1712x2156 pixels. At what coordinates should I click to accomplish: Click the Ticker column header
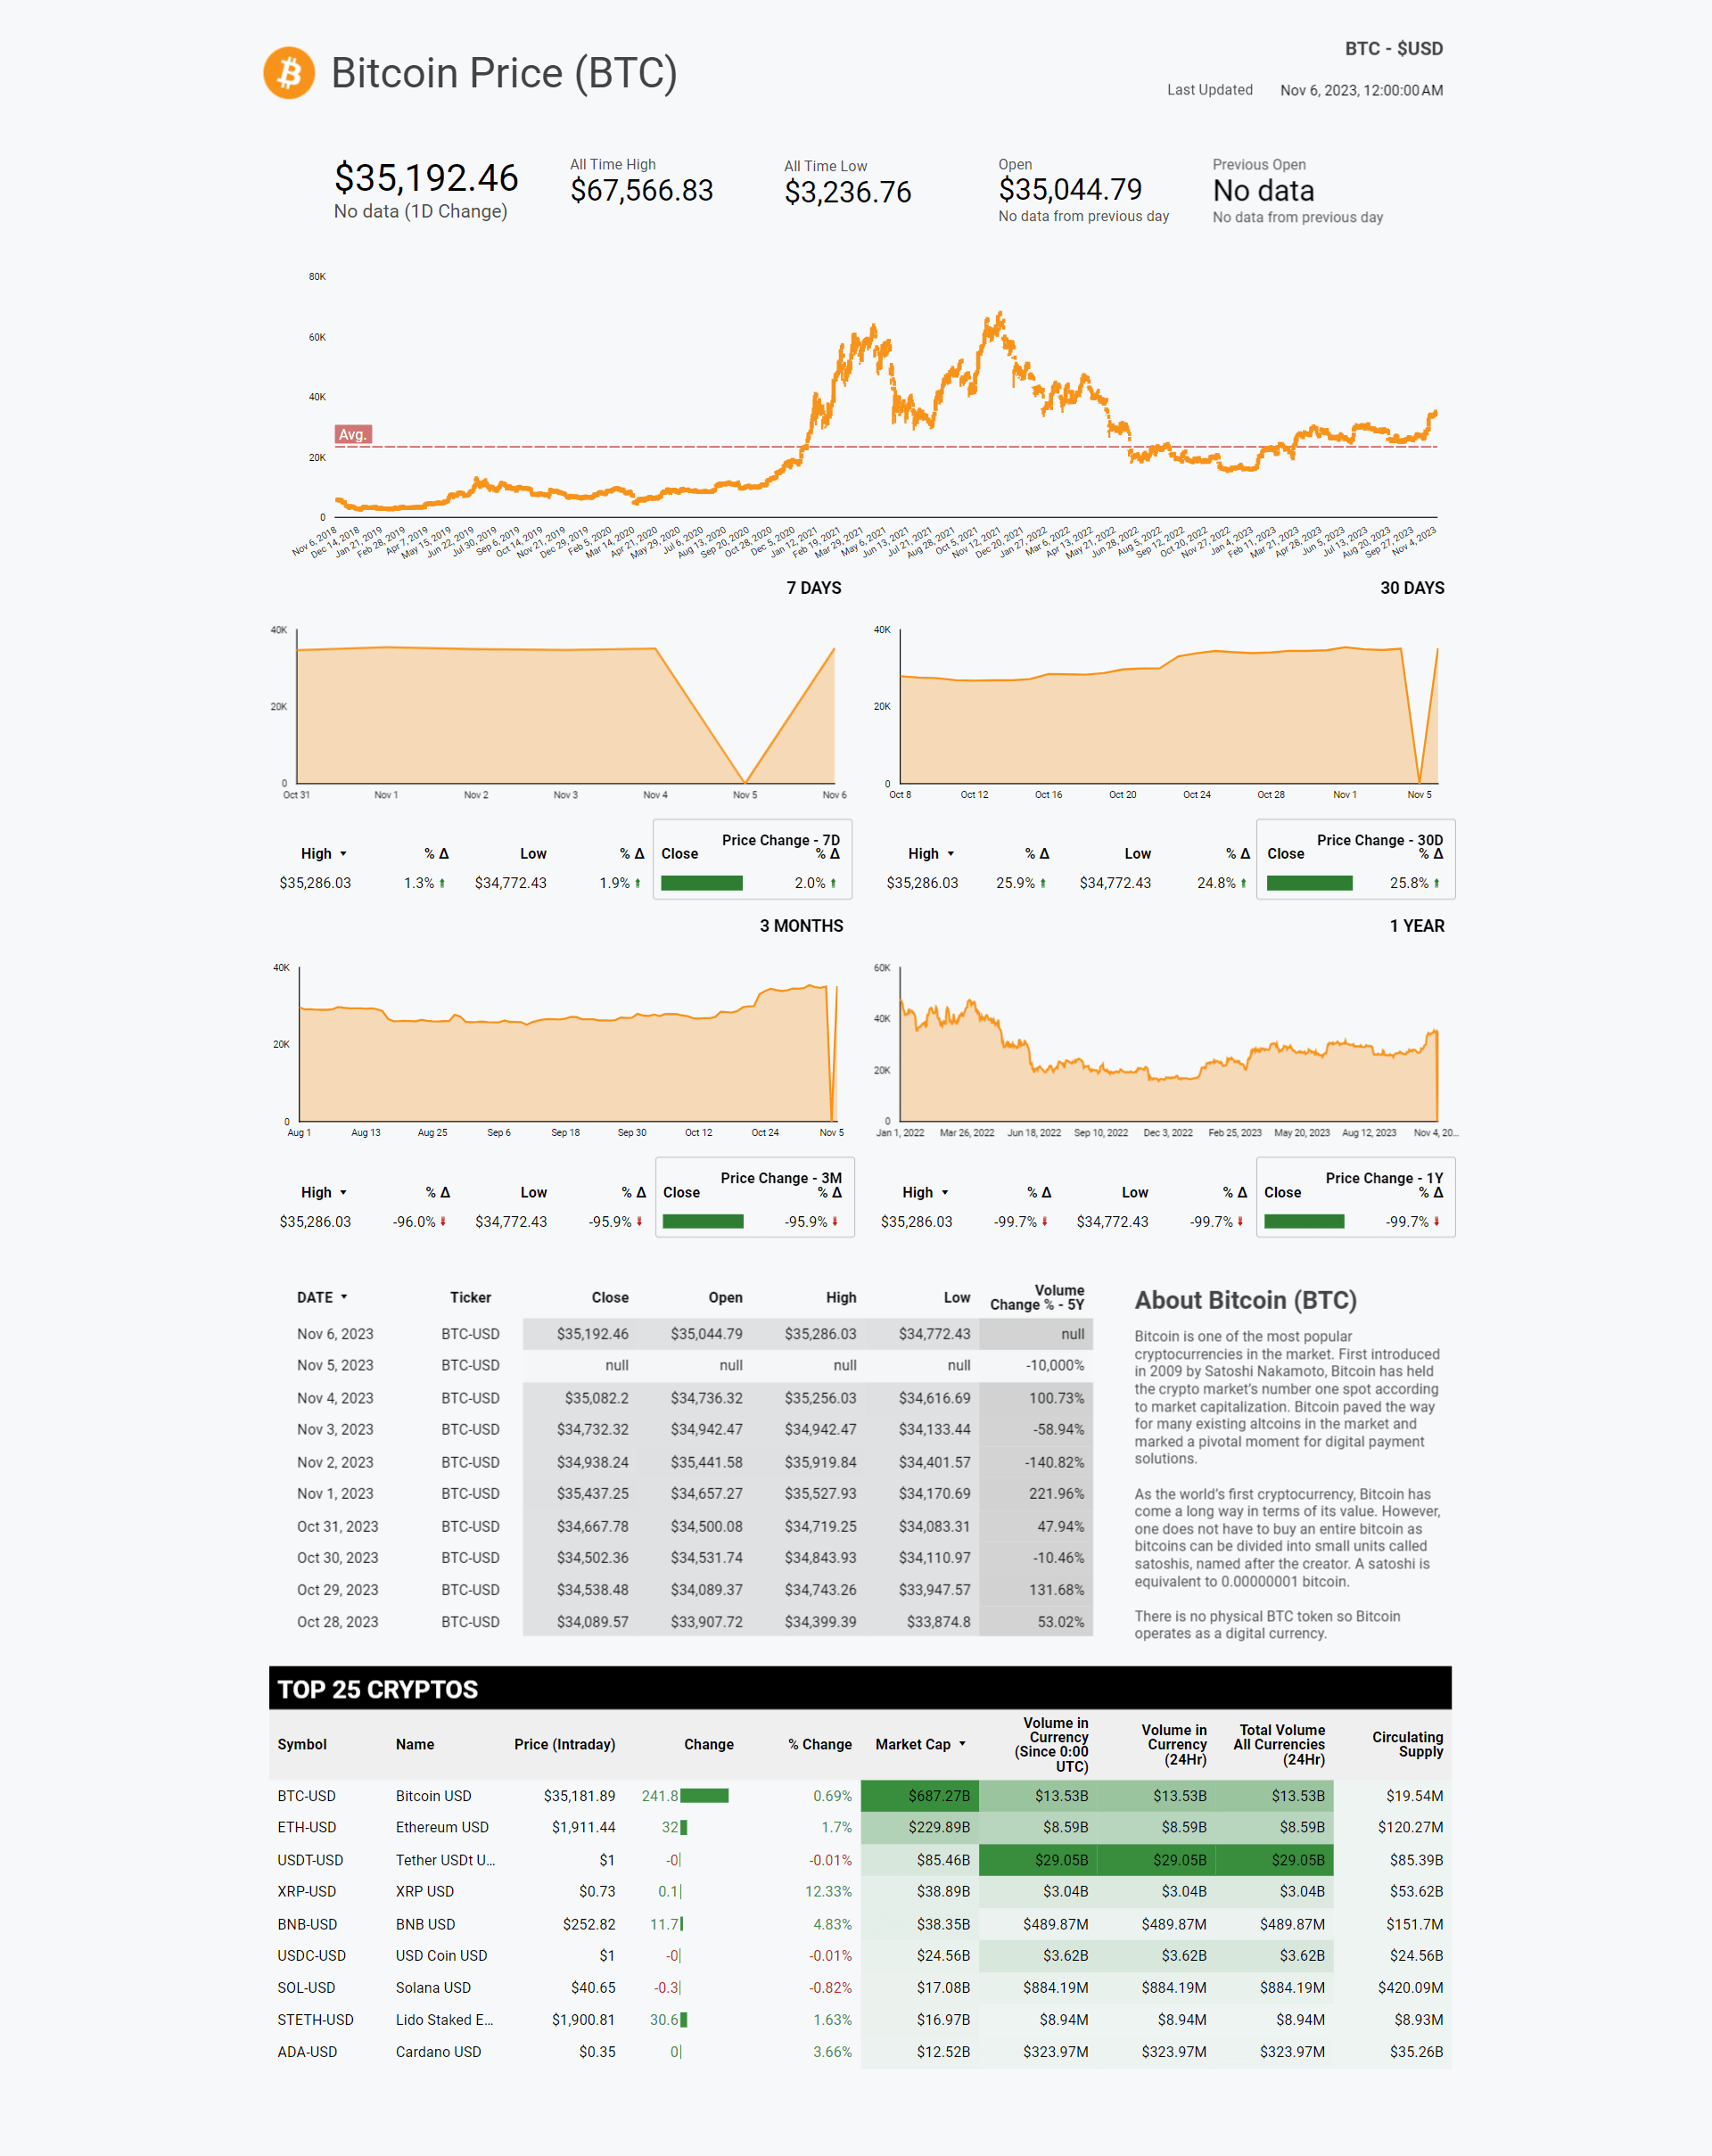pyautogui.click(x=470, y=1297)
